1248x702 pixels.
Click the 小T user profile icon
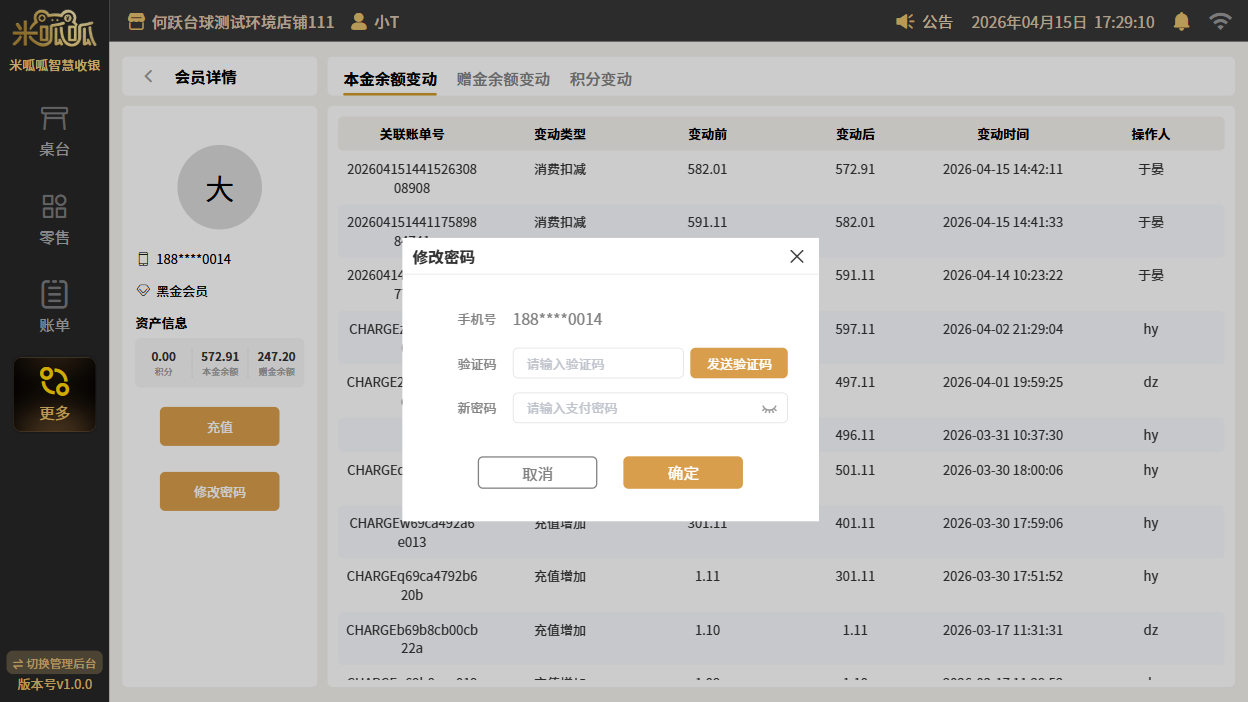(x=358, y=21)
